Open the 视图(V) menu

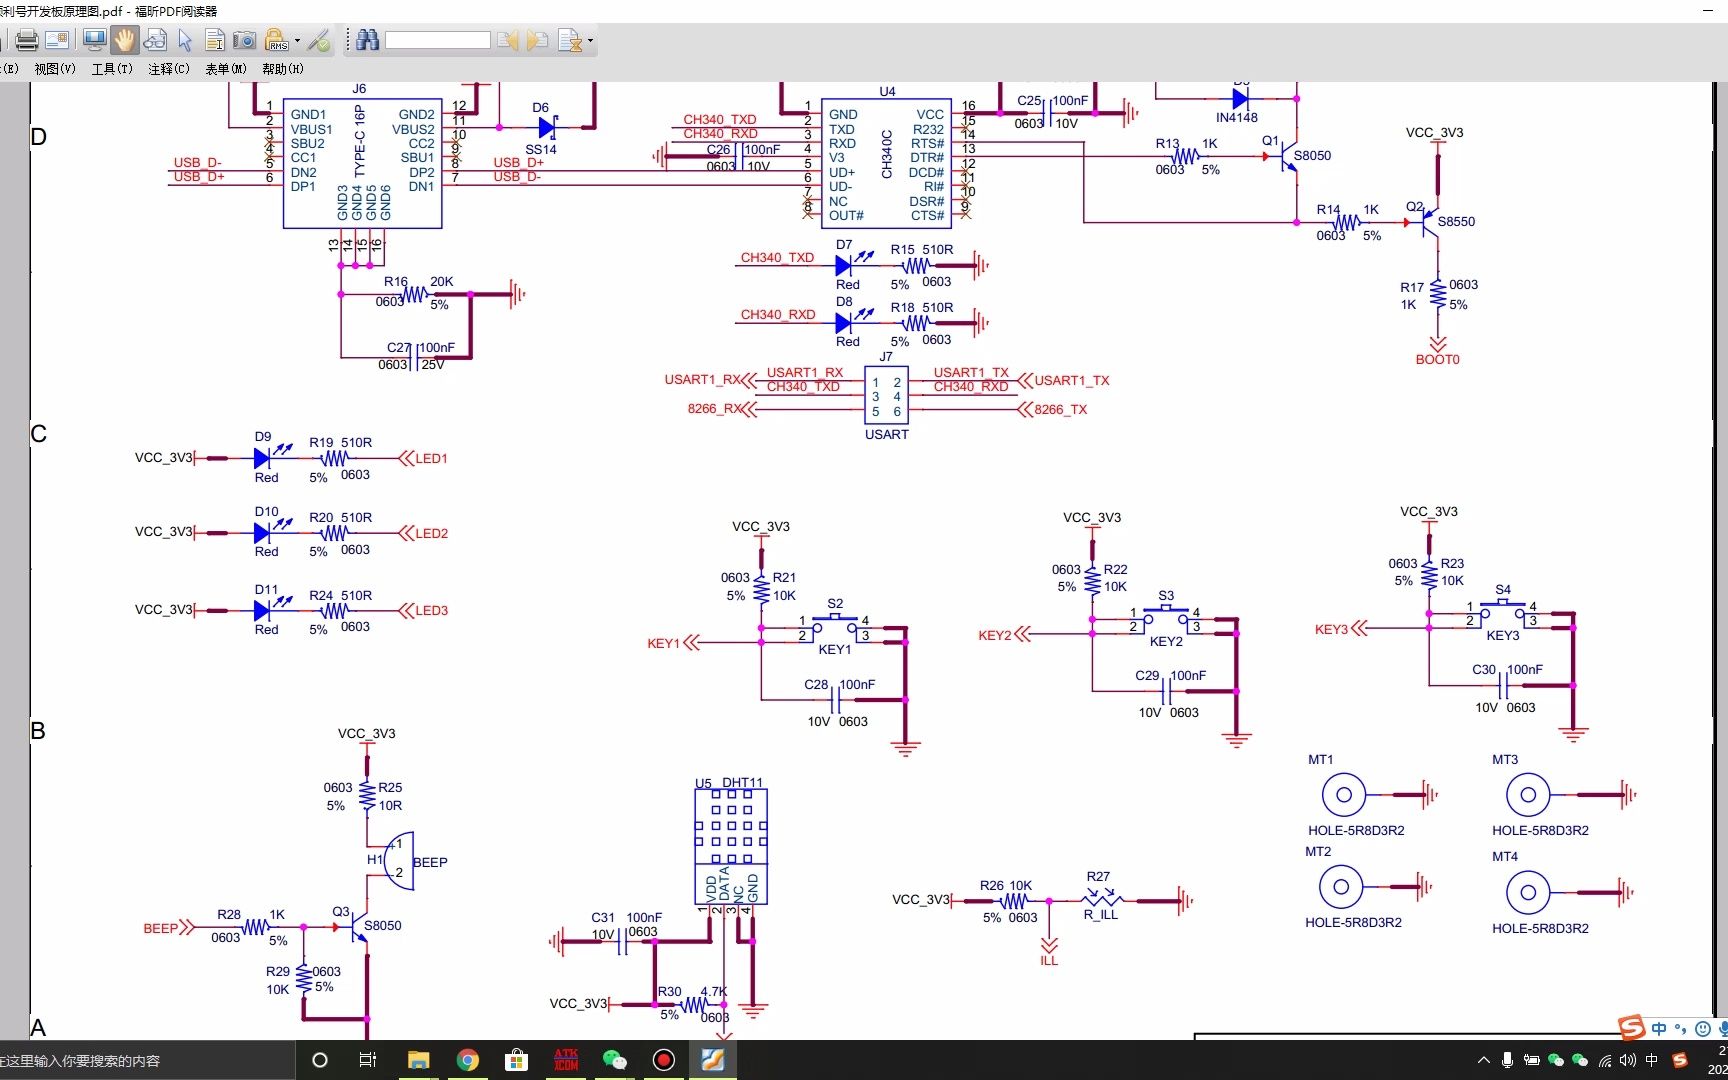pos(54,68)
